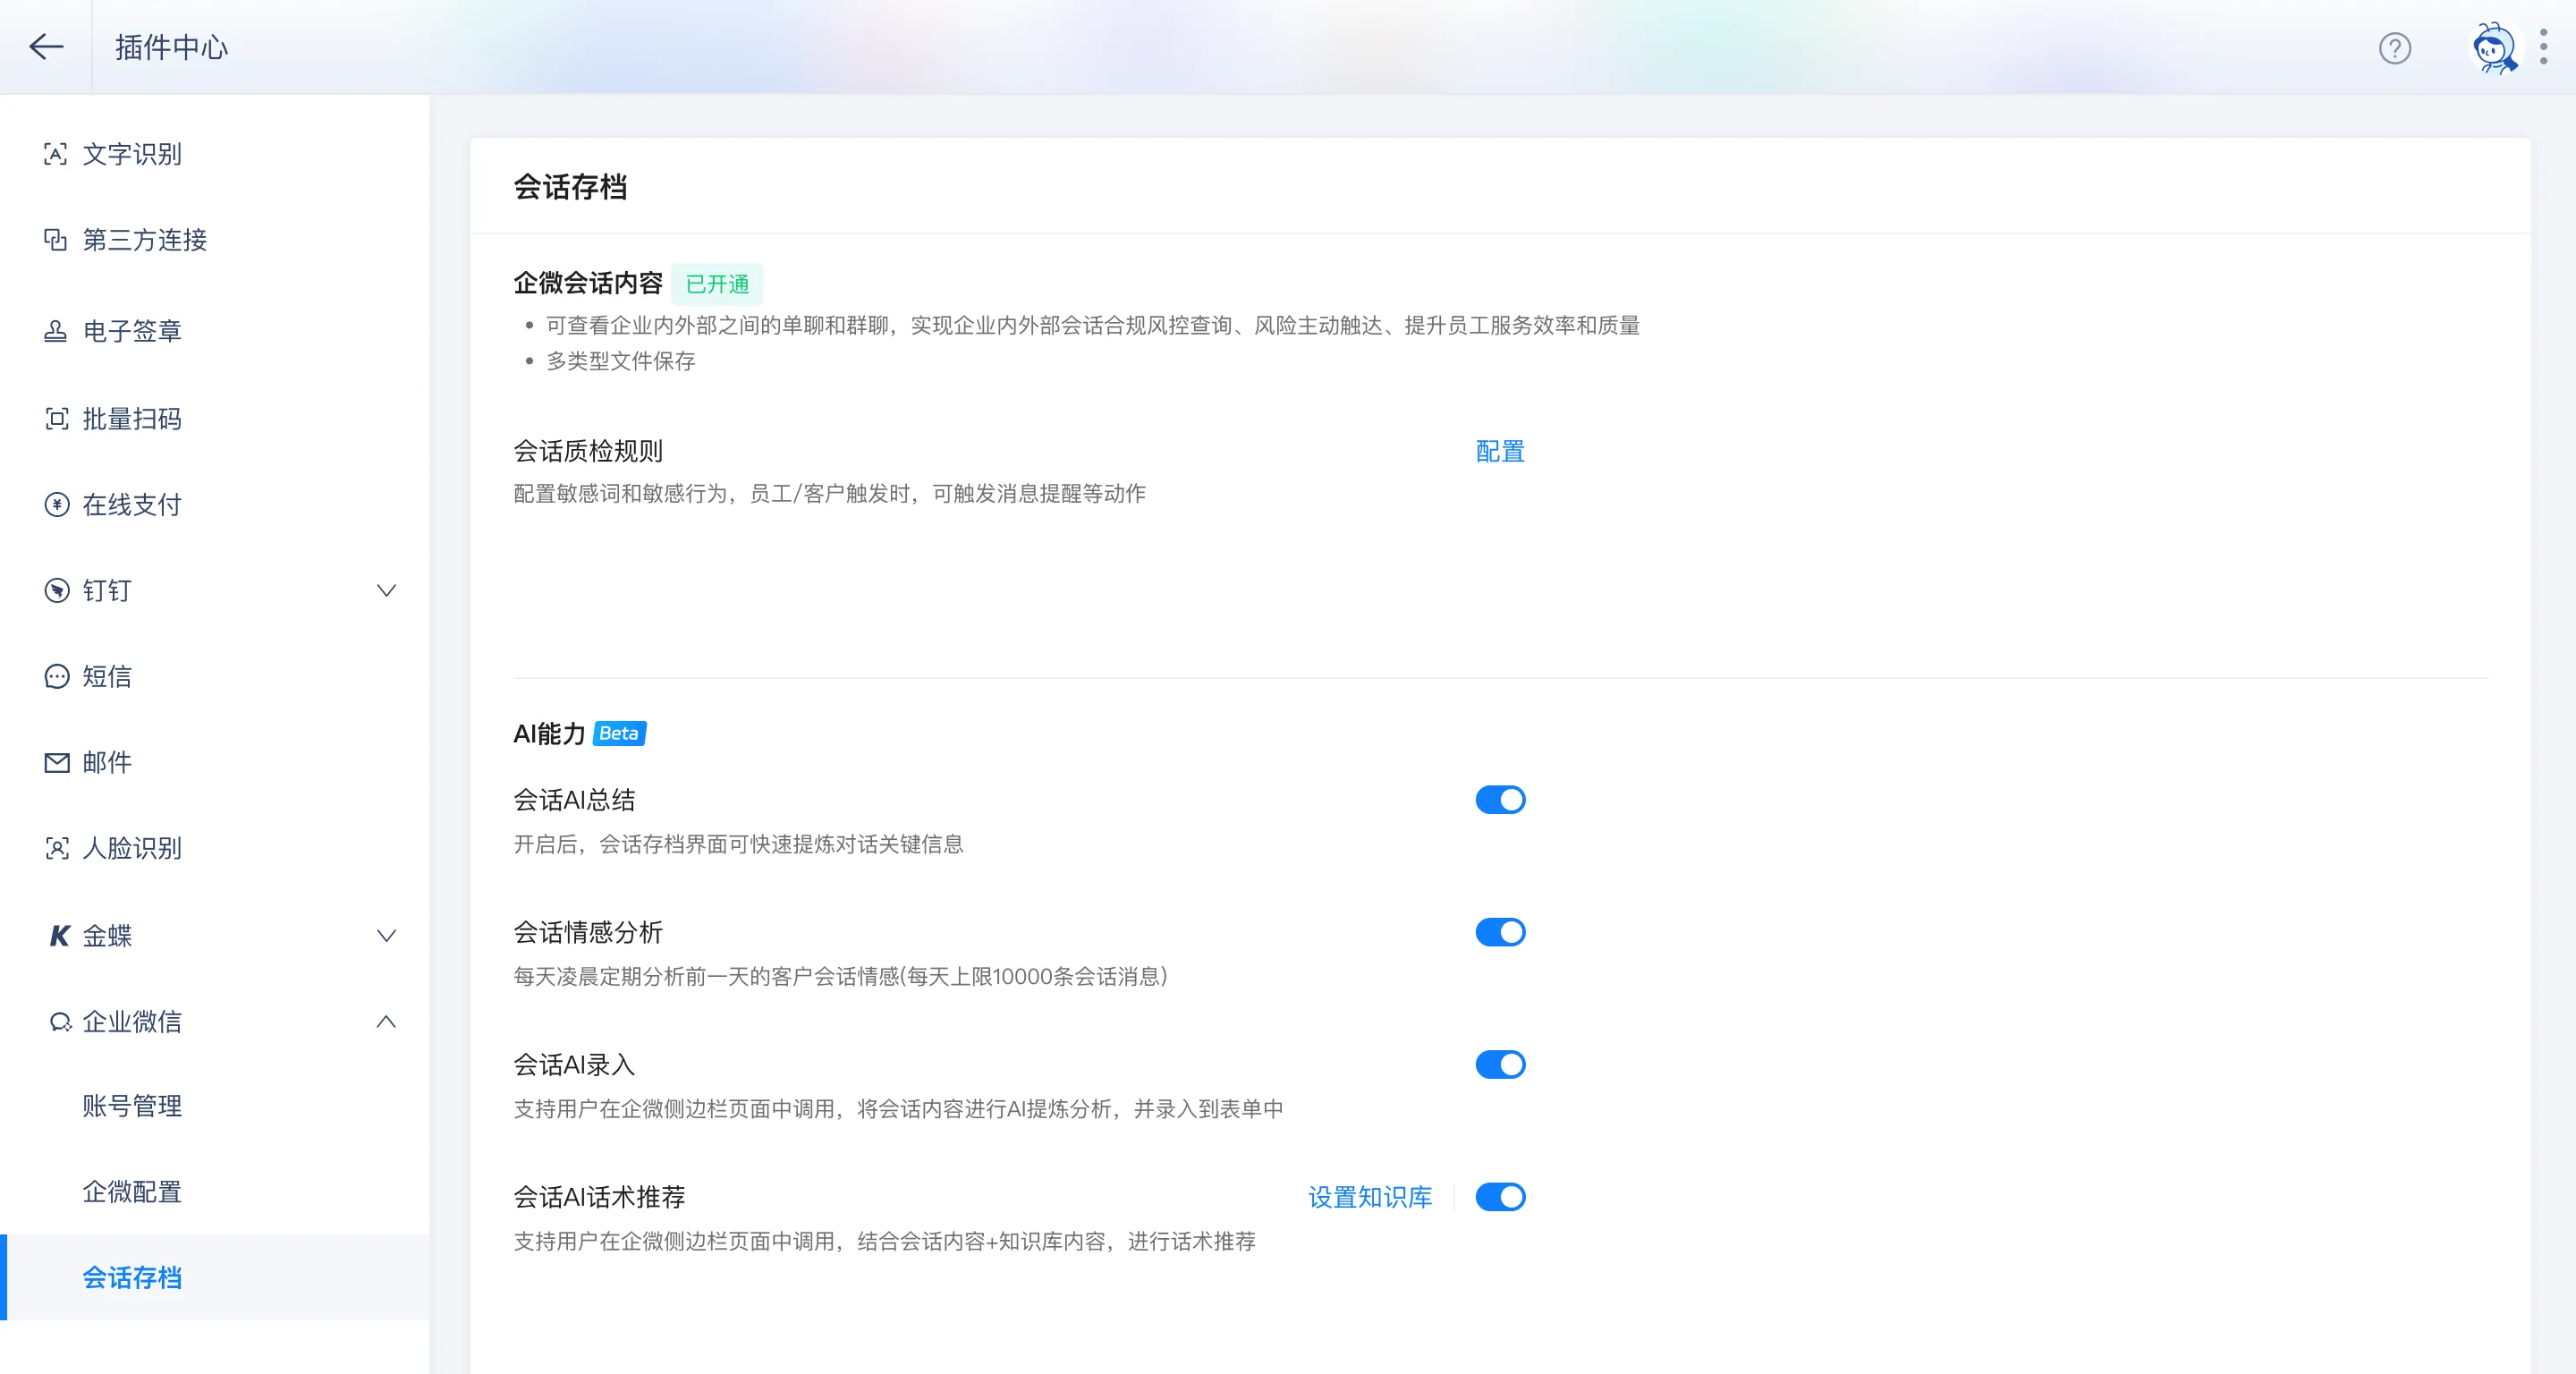Enable the 会话AI总结 toggle

tap(1499, 799)
